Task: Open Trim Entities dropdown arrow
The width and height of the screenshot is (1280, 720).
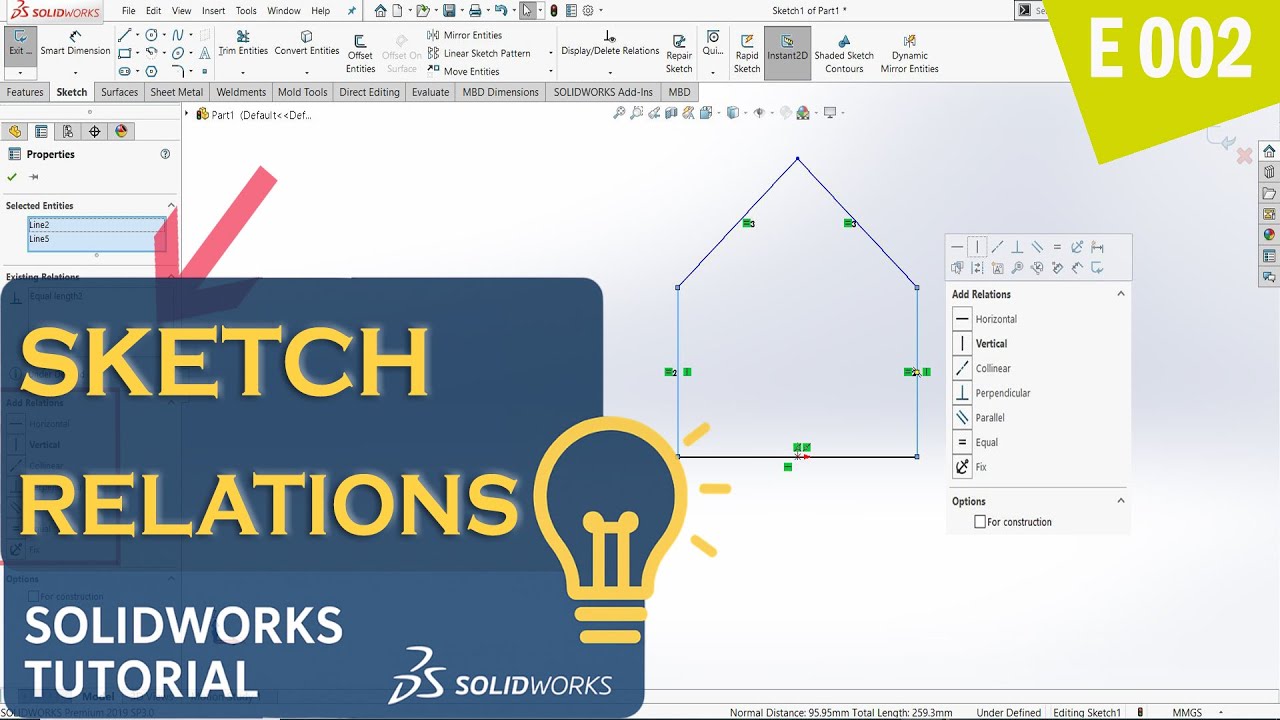Action: pyautogui.click(x=243, y=71)
